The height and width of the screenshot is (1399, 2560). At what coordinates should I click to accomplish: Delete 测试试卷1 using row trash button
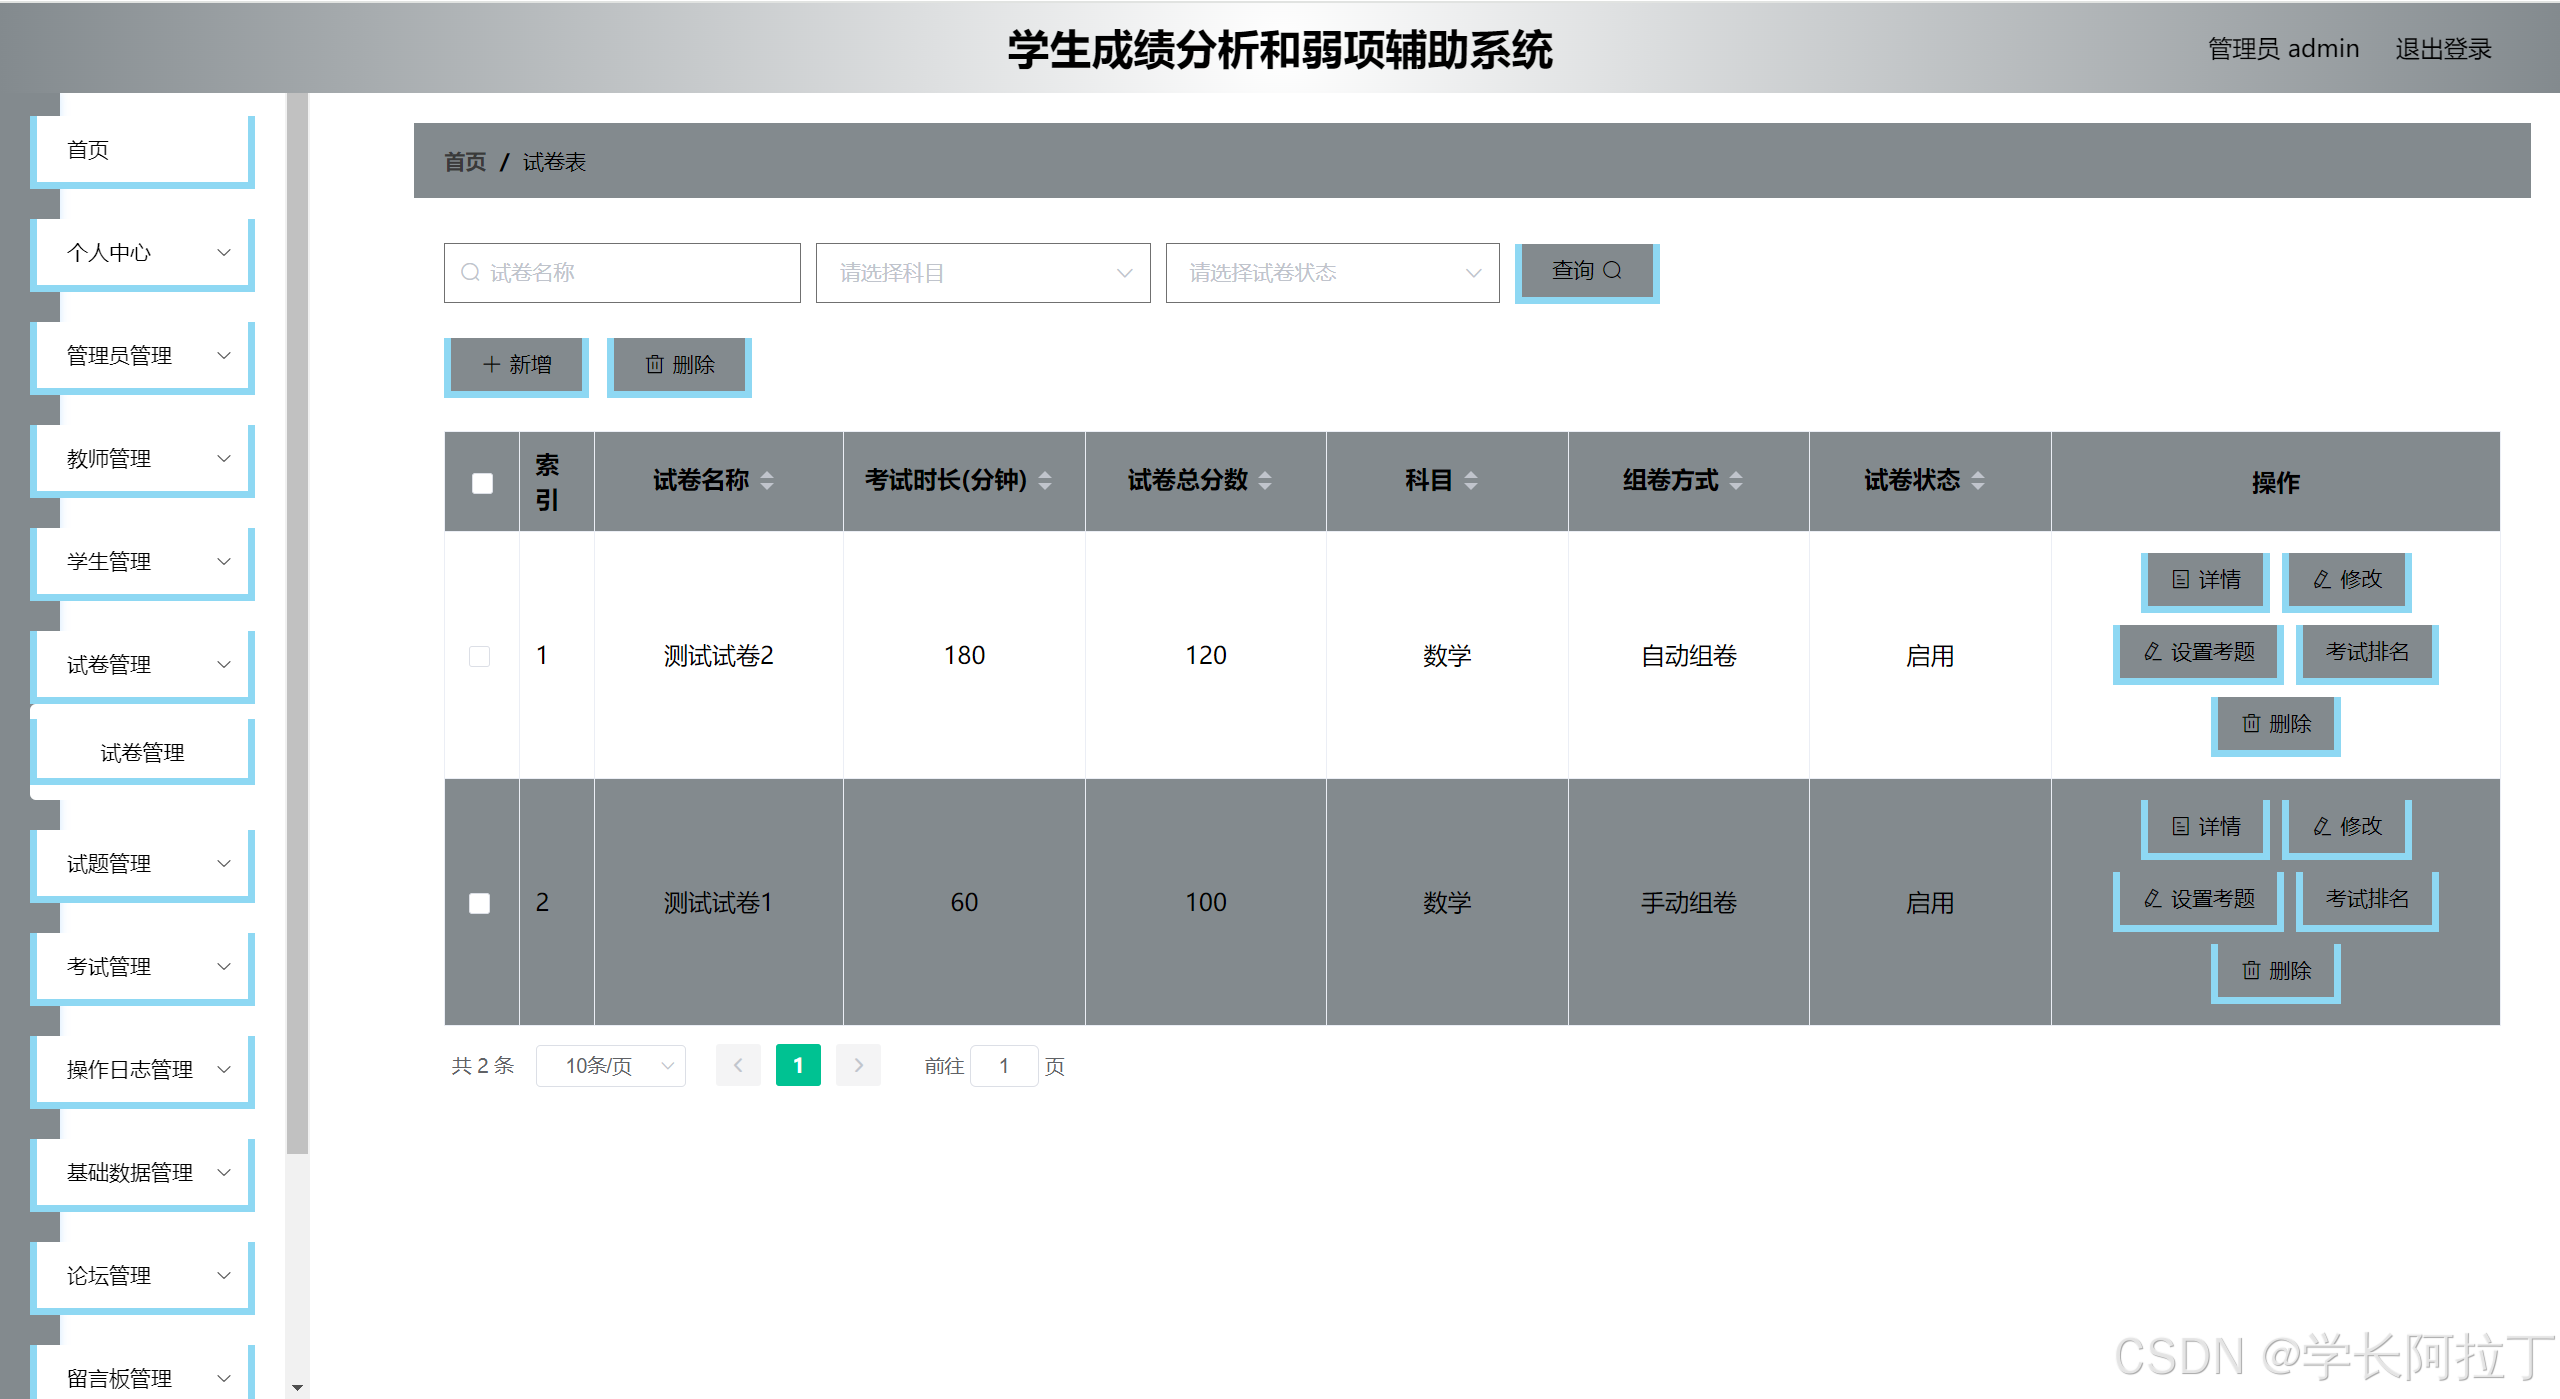point(2275,971)
